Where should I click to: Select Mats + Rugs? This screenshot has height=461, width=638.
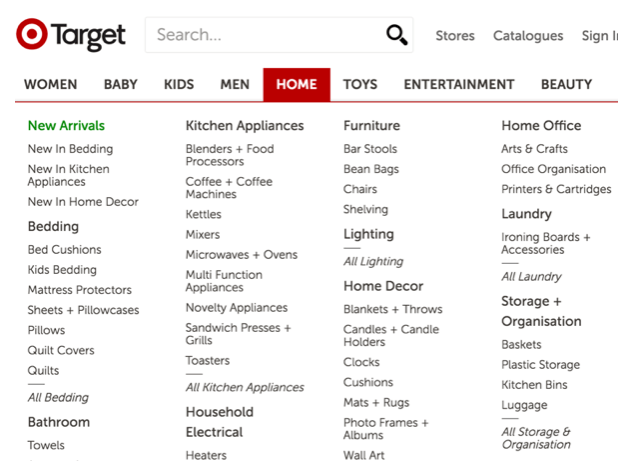(x=376, y=403)
